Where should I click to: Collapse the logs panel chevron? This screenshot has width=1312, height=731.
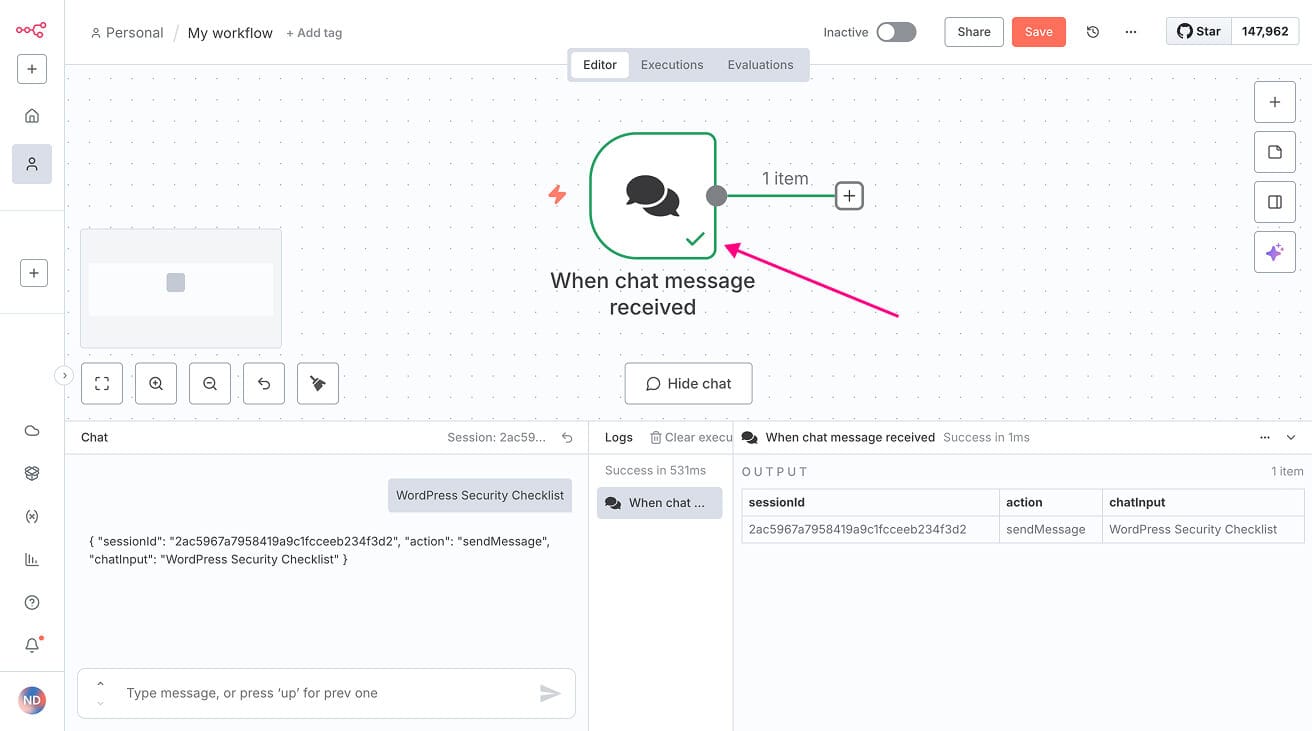1290,437
